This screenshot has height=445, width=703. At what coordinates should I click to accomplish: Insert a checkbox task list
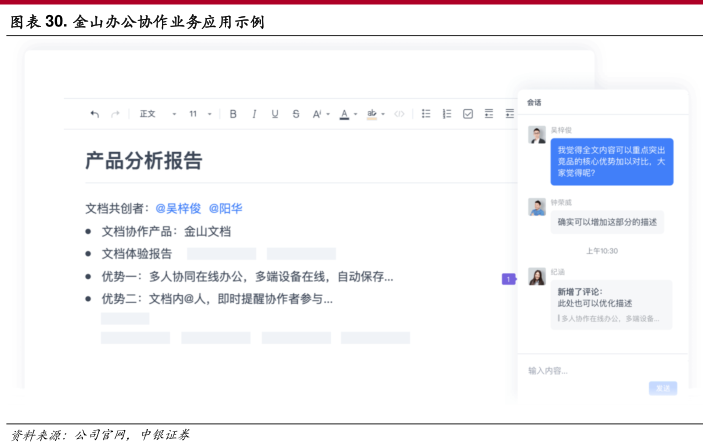[x=468, y=114]
